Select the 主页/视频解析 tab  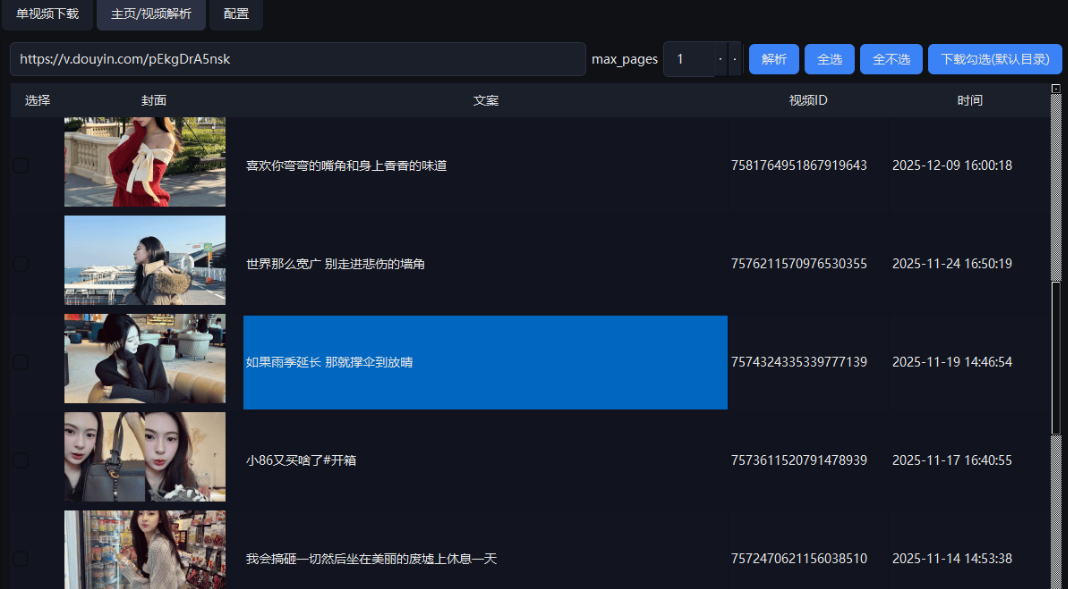(151, 14)
